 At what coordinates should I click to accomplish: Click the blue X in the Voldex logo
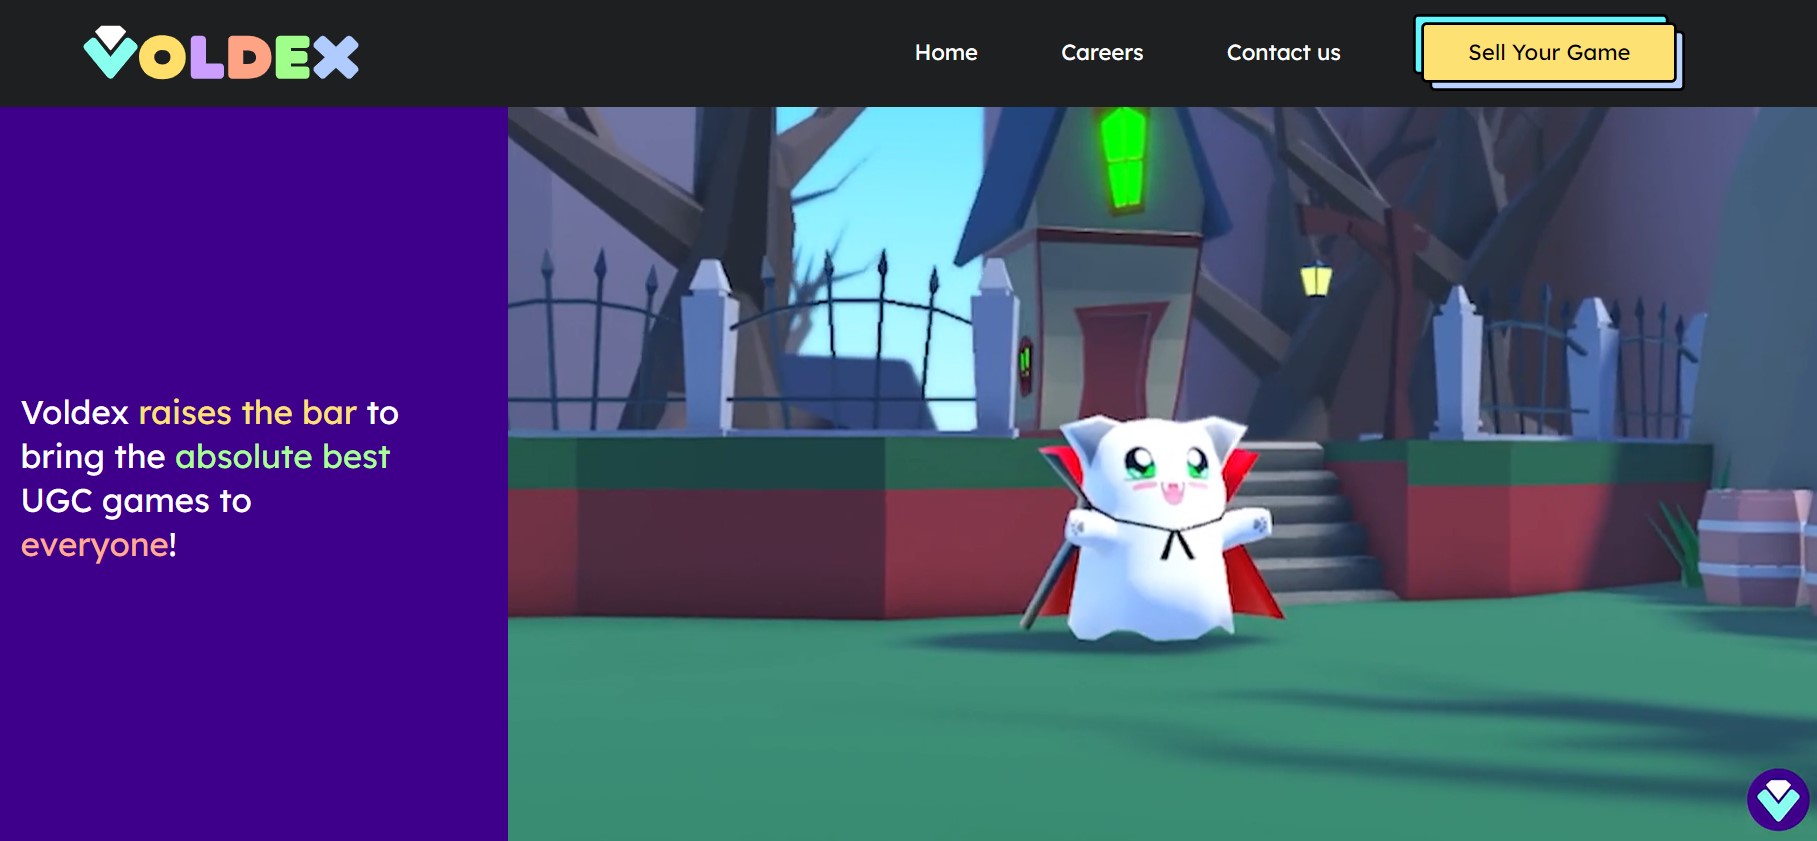click(336, 58)
